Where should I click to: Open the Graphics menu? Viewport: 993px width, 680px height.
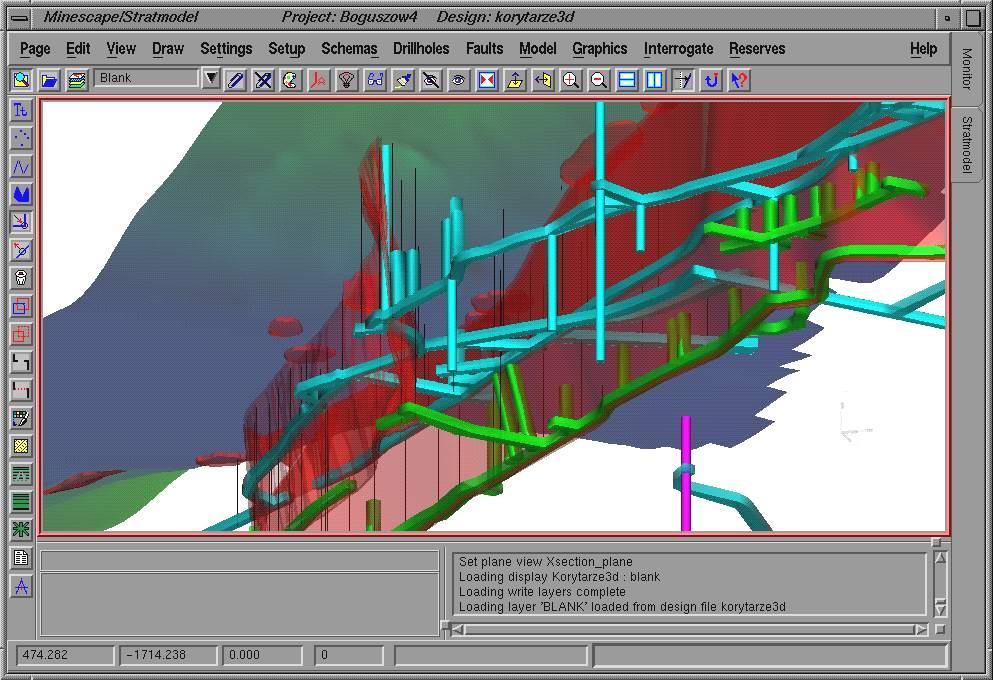[x=600, y=49]
